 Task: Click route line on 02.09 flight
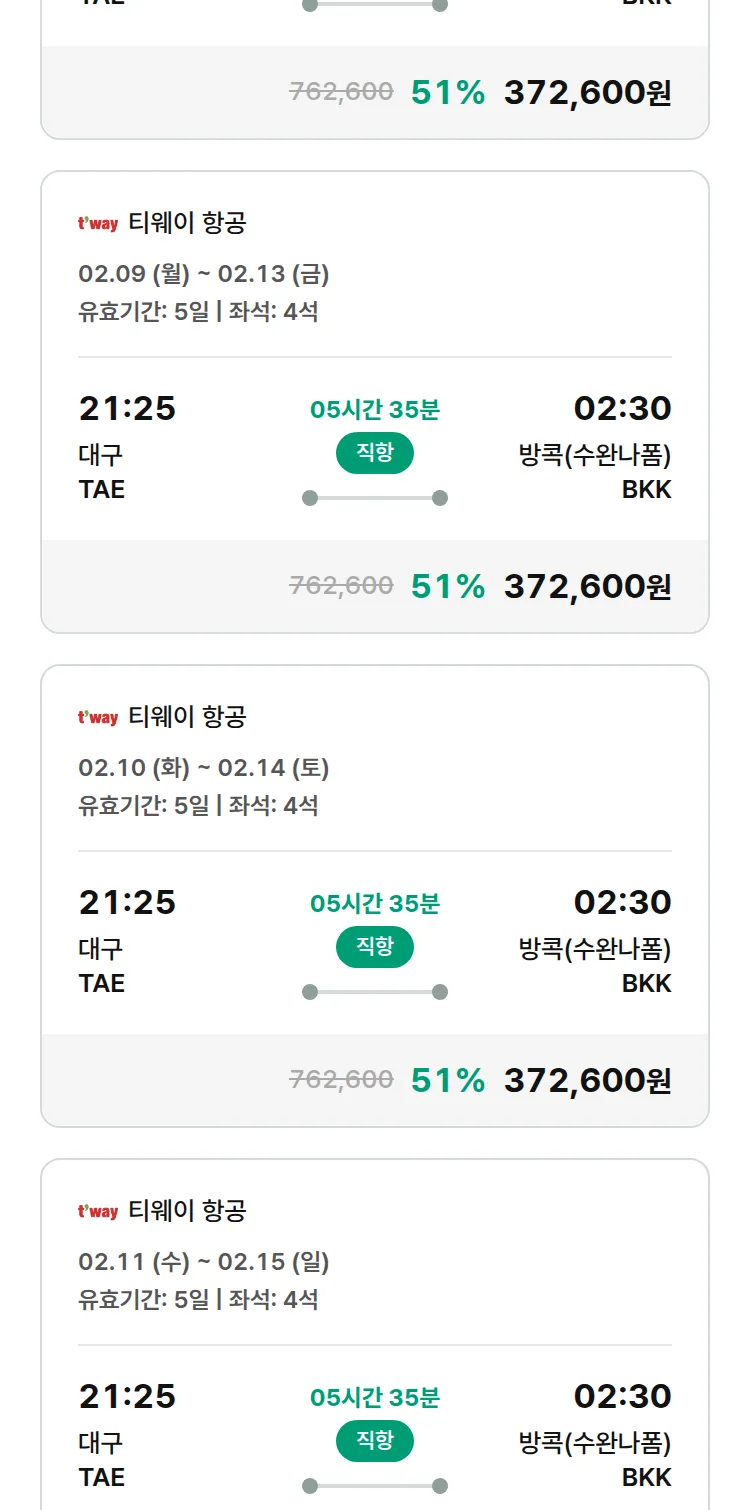(375, 498)
